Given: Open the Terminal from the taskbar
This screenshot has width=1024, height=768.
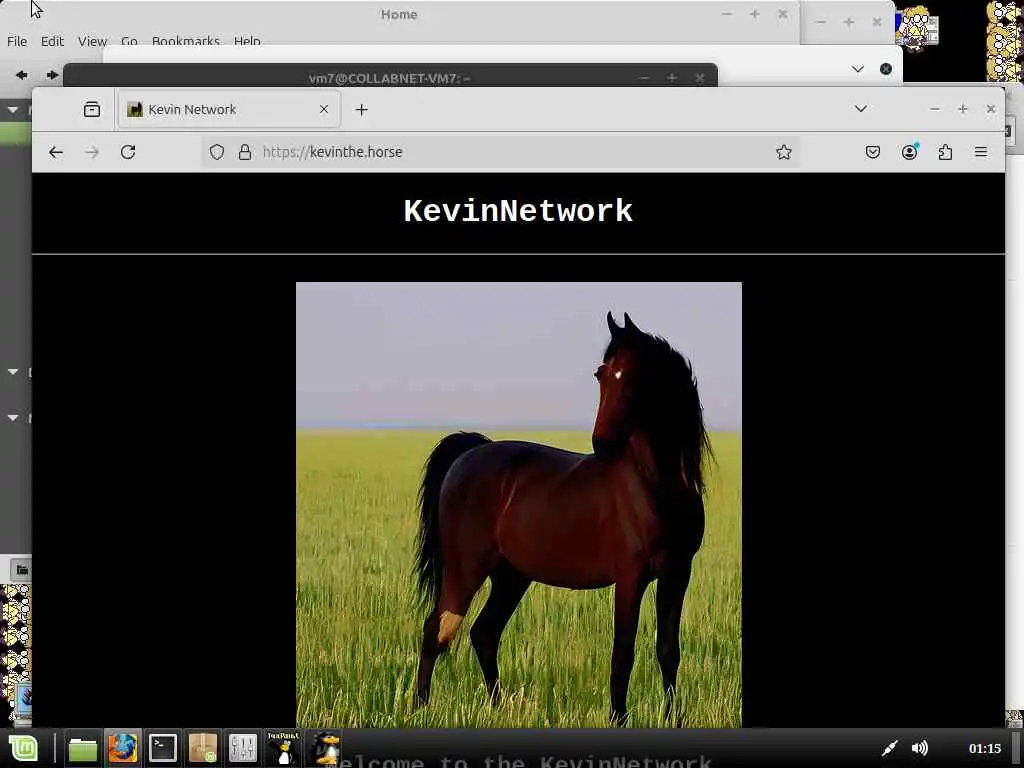Looking at the screenshot, I should 163,748.
